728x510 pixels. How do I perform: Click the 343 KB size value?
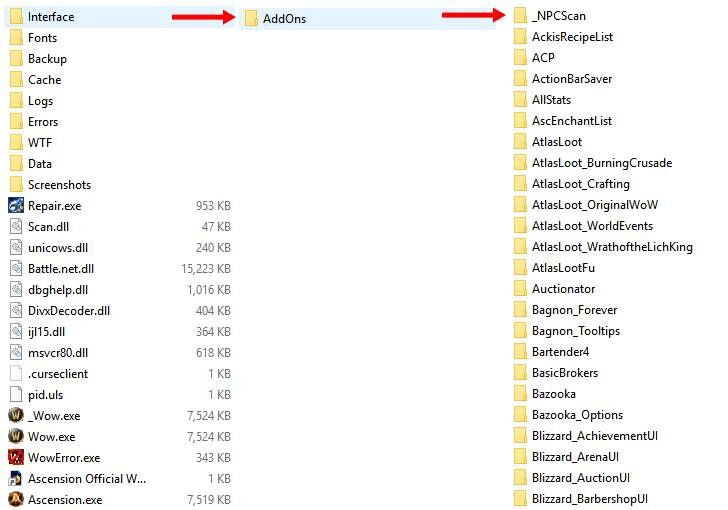pyautogui.click(x=213, y=458)
